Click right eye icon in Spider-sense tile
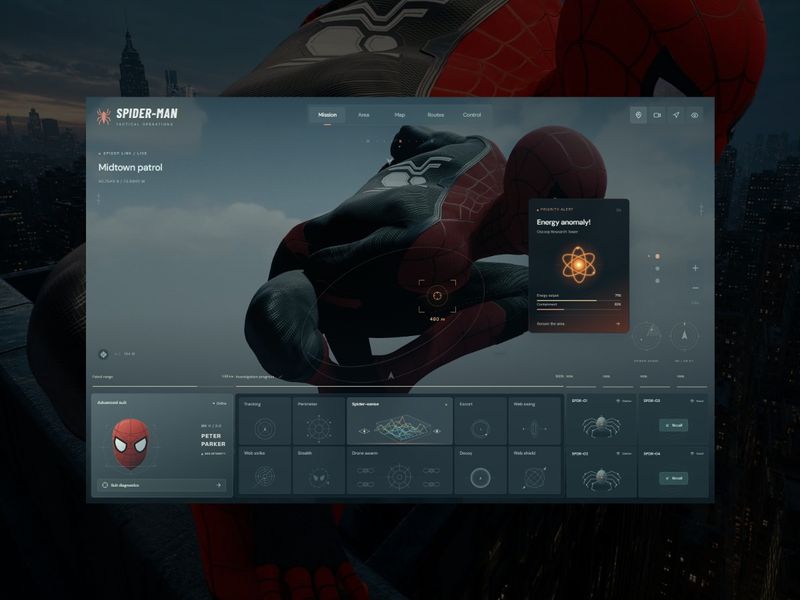Viewport: 800px width, 600px height. (437, 431)
